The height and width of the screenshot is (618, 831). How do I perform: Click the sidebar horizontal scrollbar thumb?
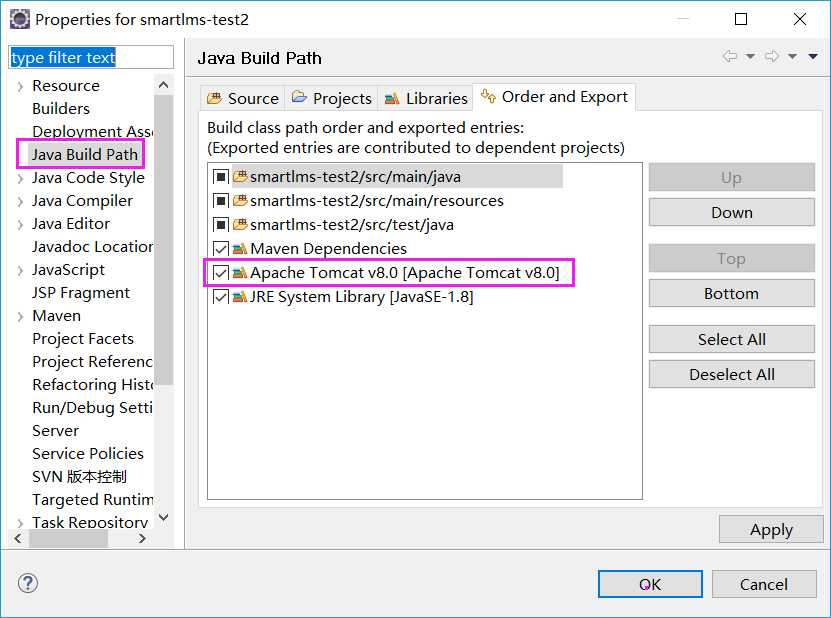pyautogui.click(x=68, y=539)
